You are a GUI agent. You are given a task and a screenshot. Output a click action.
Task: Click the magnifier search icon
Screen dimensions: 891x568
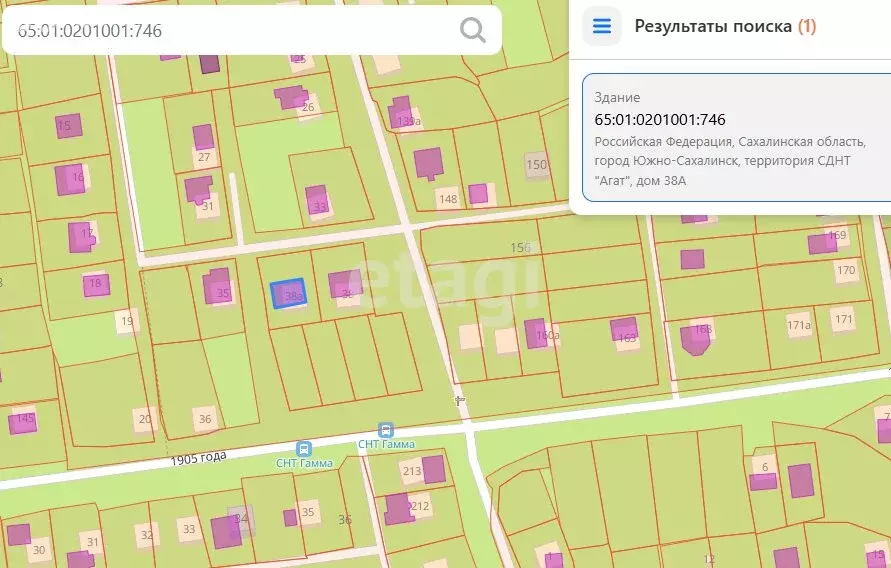pyautogui.click(x=472, y=30)
